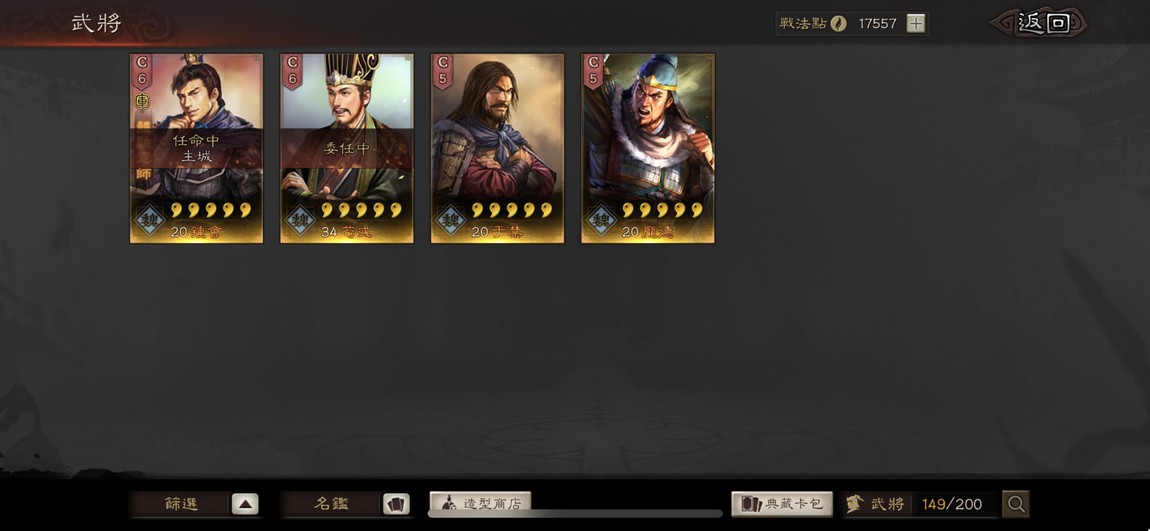The height and width of the screenshot is (531, 1150).
Task: Click the 魏 faction badge on 鍾會's card
Action: tap(150, 219)
